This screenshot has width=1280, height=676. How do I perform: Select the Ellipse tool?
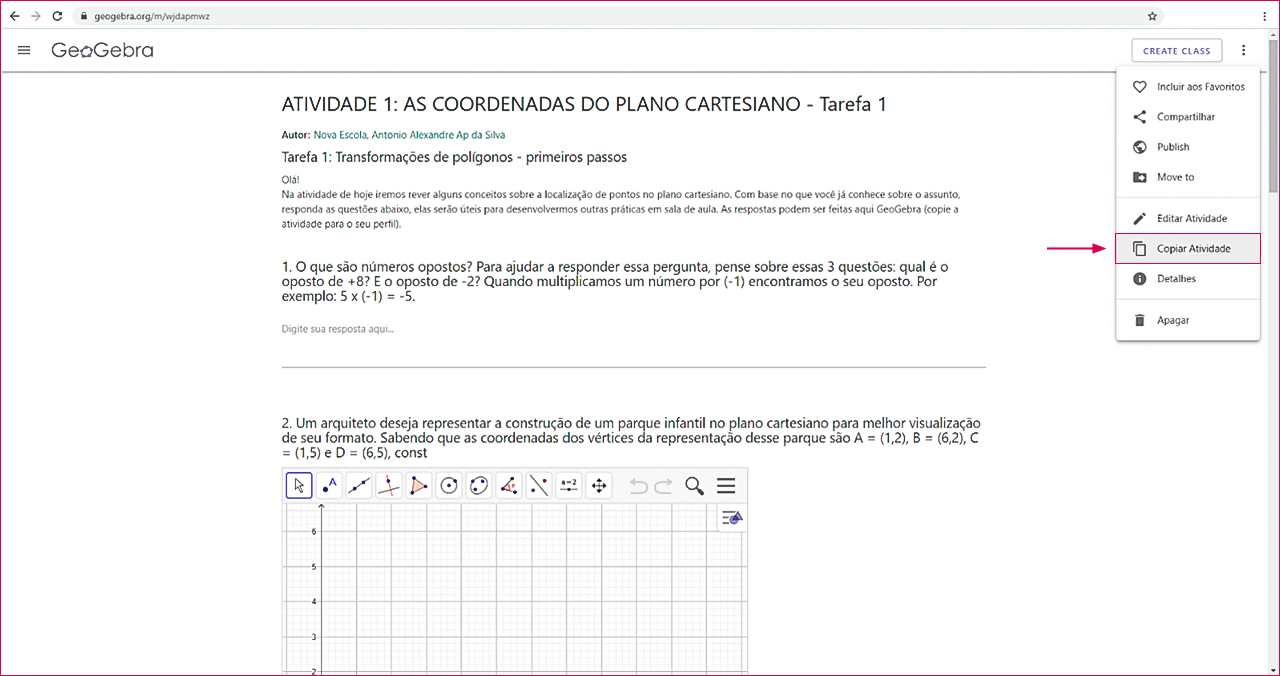click(x=479, y=486)
